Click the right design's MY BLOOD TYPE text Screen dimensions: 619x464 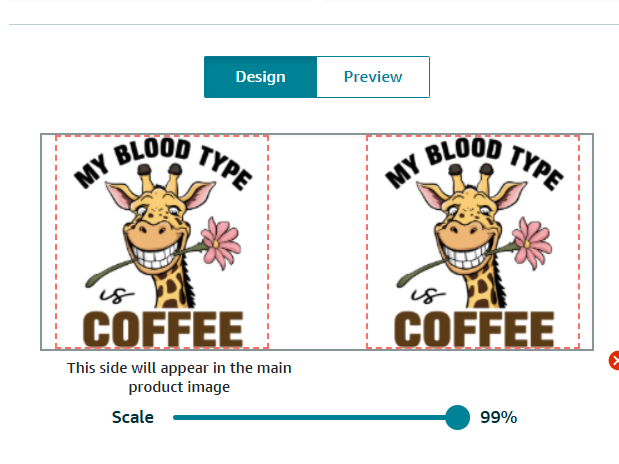coord(471,160)
